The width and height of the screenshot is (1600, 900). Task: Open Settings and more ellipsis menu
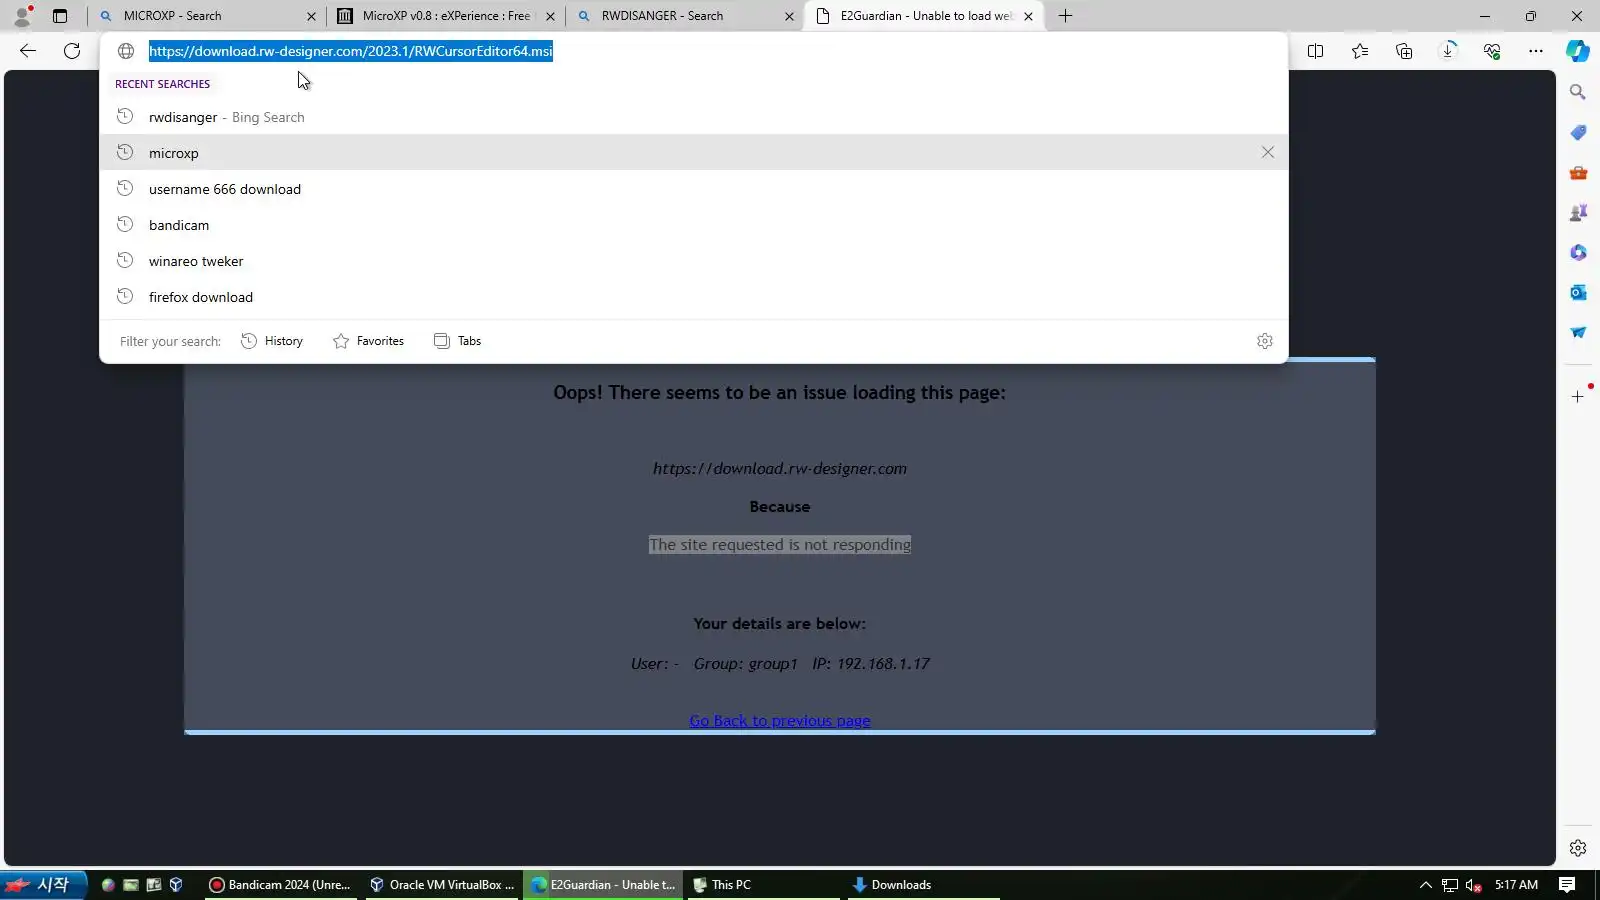1536,51
